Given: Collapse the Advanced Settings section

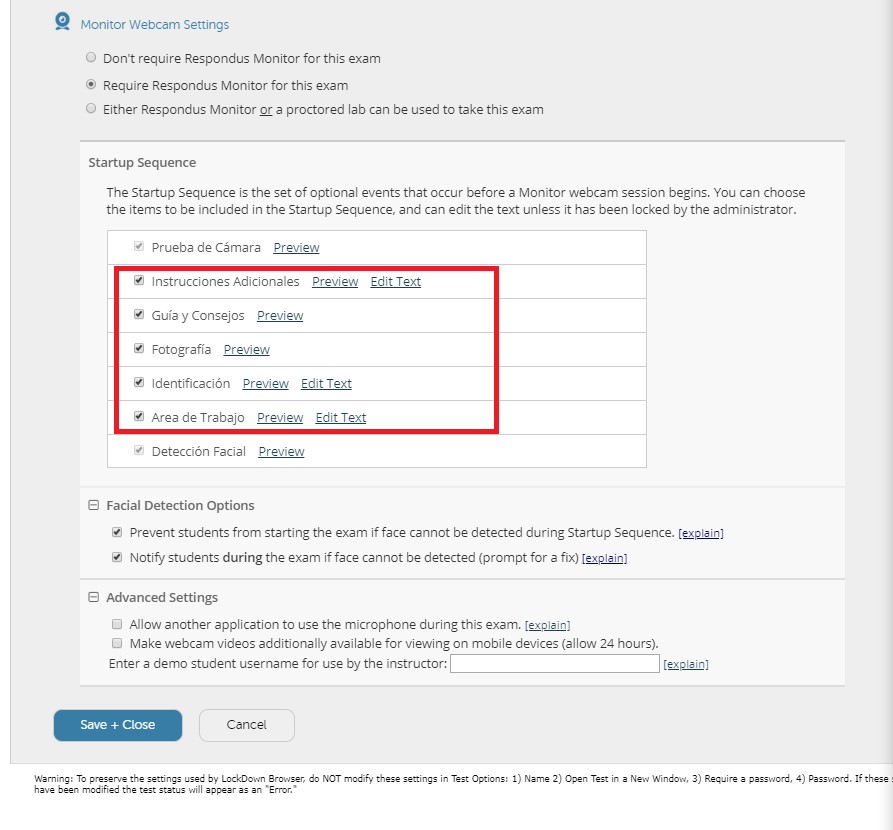Looking at the screenshot, I should tap(94, 598).
